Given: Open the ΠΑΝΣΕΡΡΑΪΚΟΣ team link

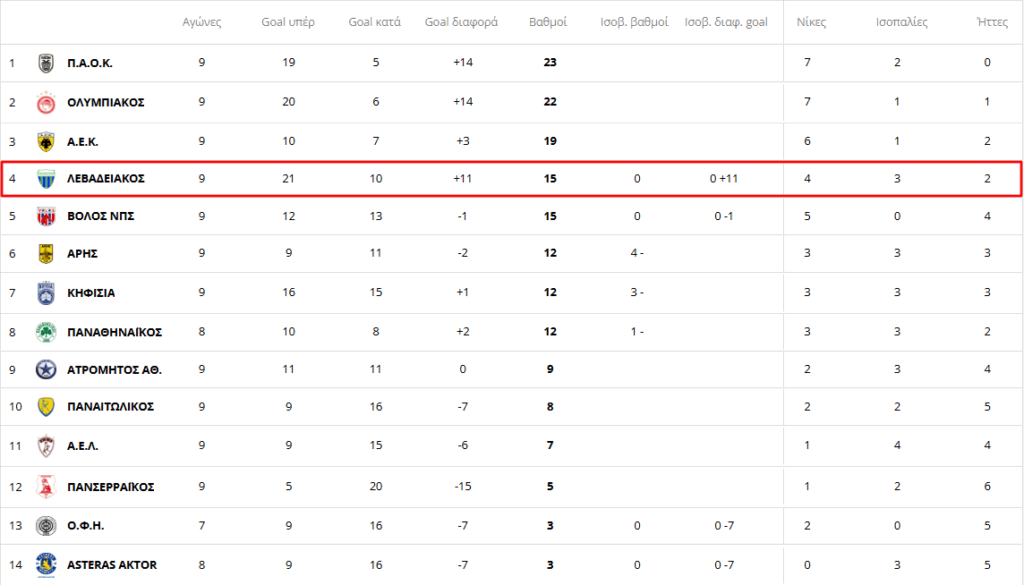Looking at the screenshot, I should click(x=110, y=487).
